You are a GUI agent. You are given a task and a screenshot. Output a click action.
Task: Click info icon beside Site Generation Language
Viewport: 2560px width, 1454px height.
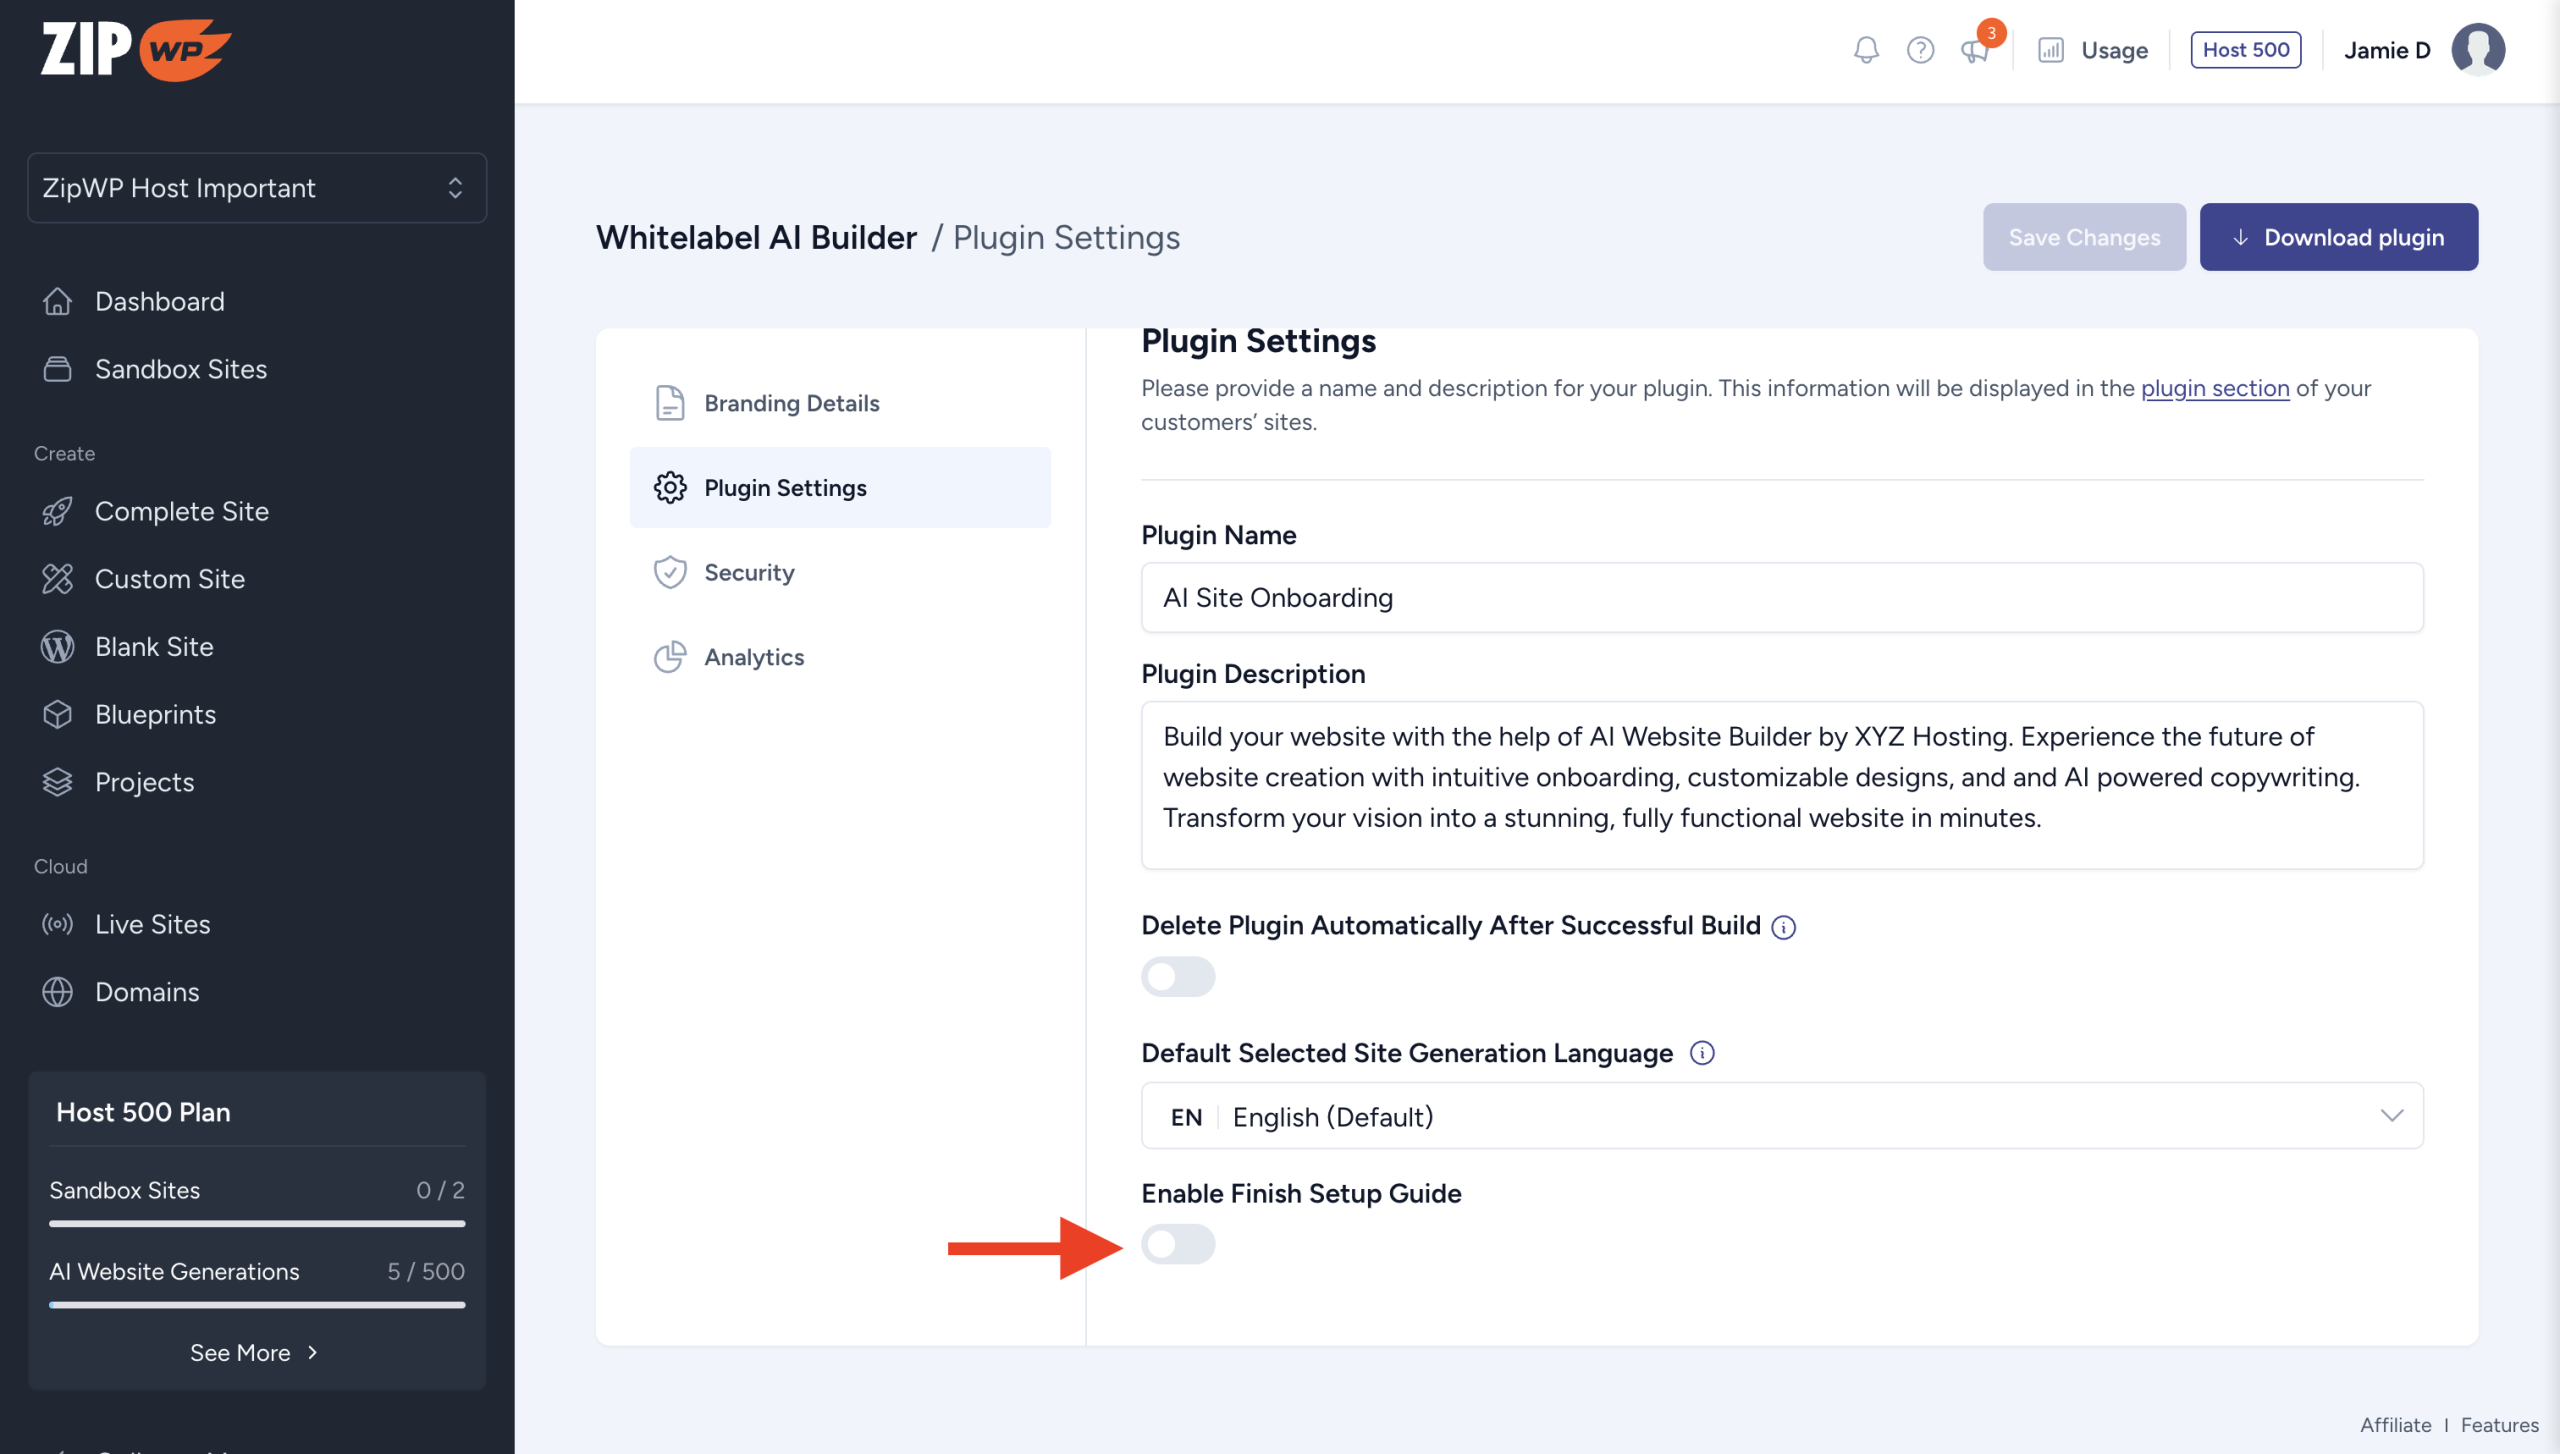coord(1701,1053)
